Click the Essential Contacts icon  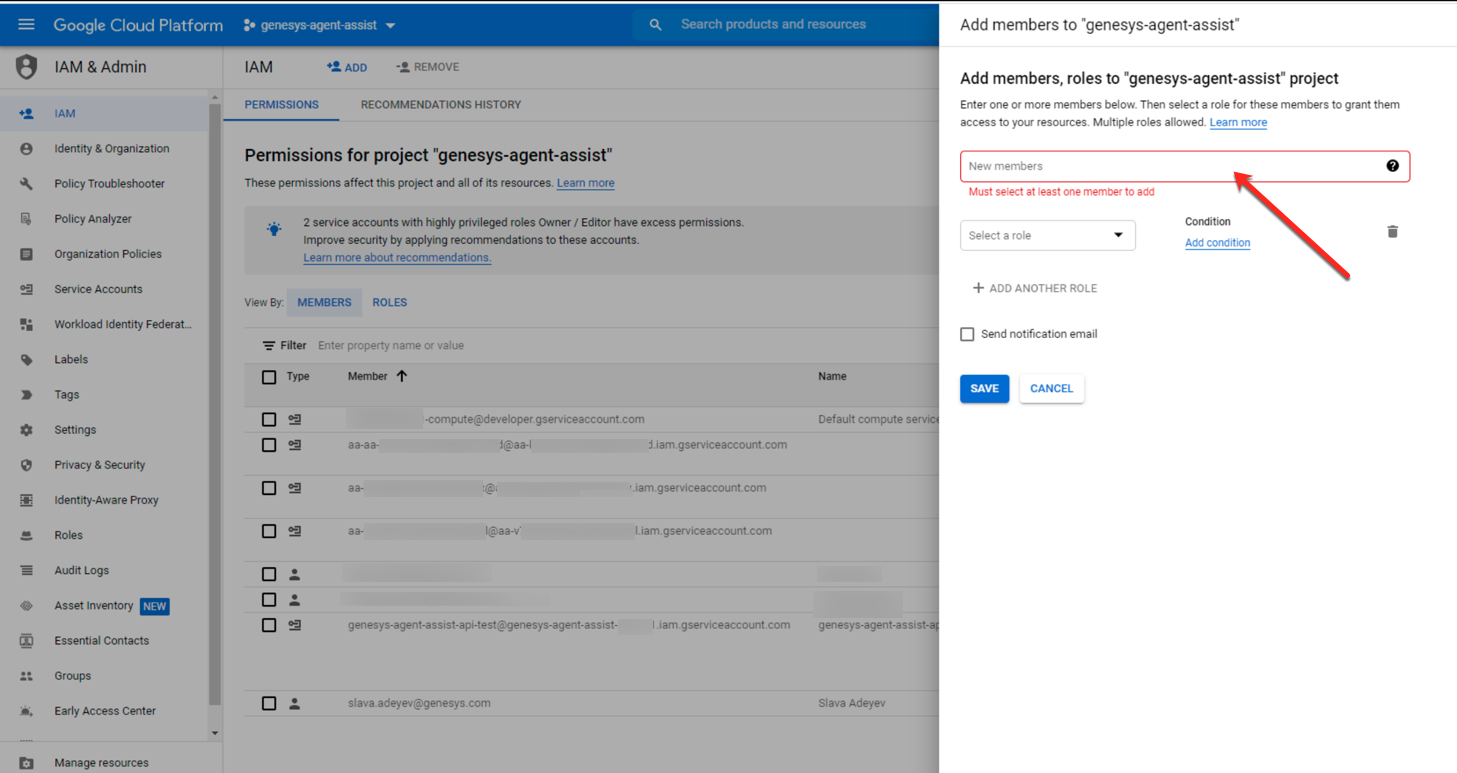pos(26,641)
